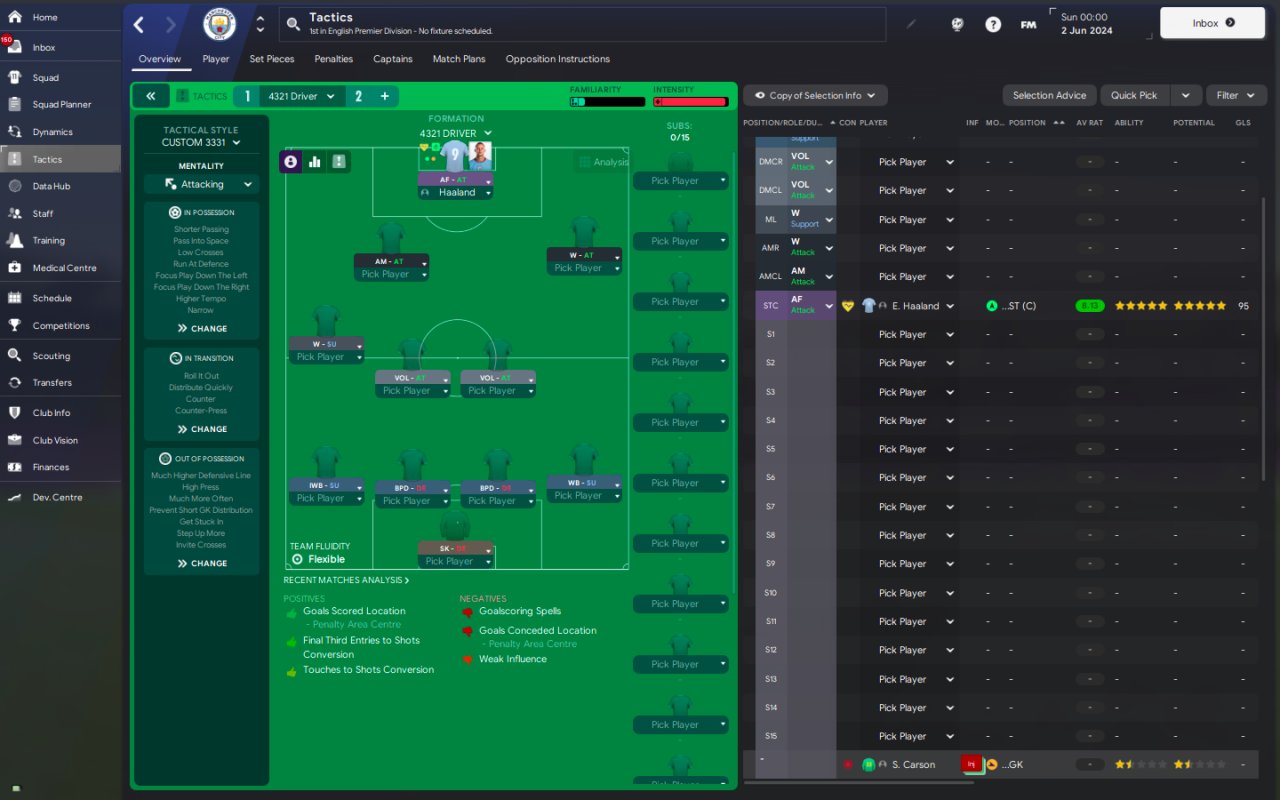Viewport: 1280px width, 800px height.
Task: Add new tactic with plus icon
Action: [x=384, y=96]
